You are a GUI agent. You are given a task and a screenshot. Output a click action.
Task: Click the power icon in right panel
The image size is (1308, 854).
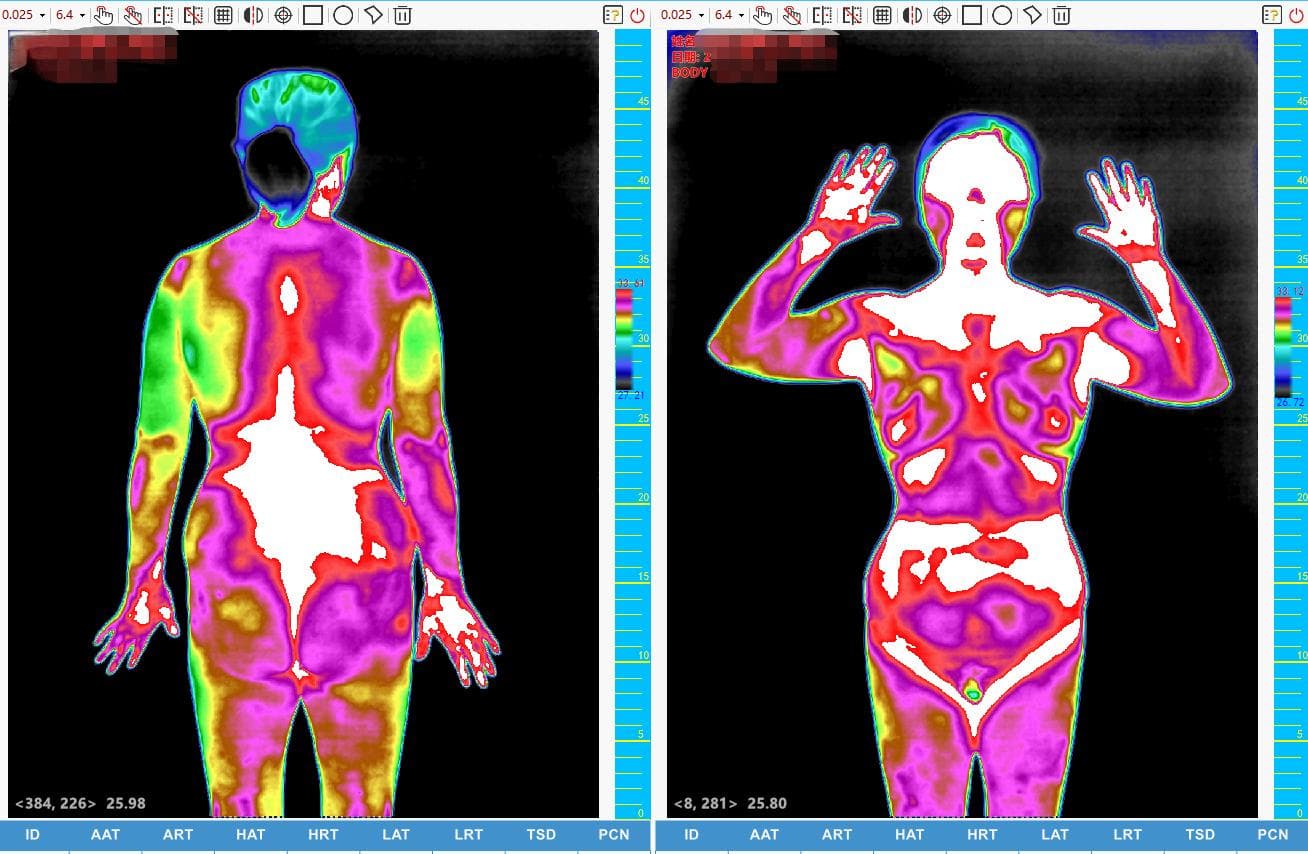coord(1297,15)
